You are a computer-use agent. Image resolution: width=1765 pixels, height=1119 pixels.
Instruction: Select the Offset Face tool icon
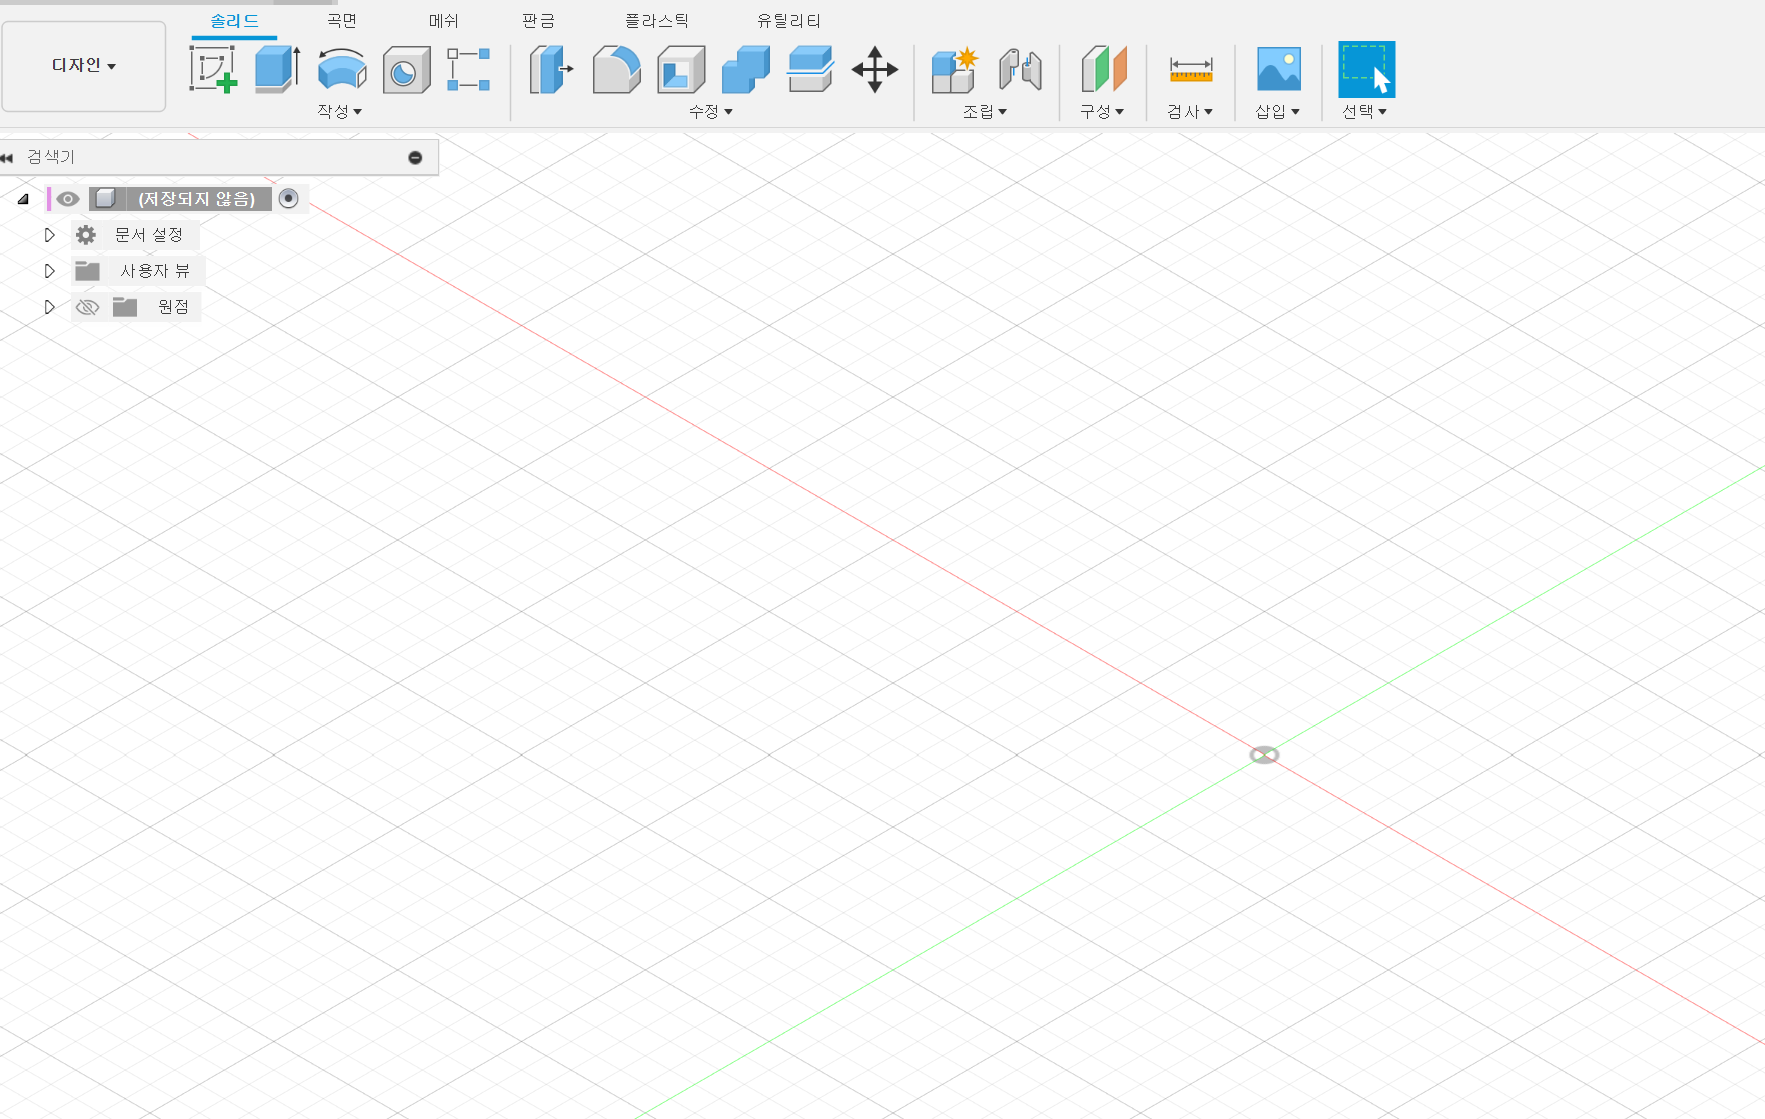click(x=810, y=69)
